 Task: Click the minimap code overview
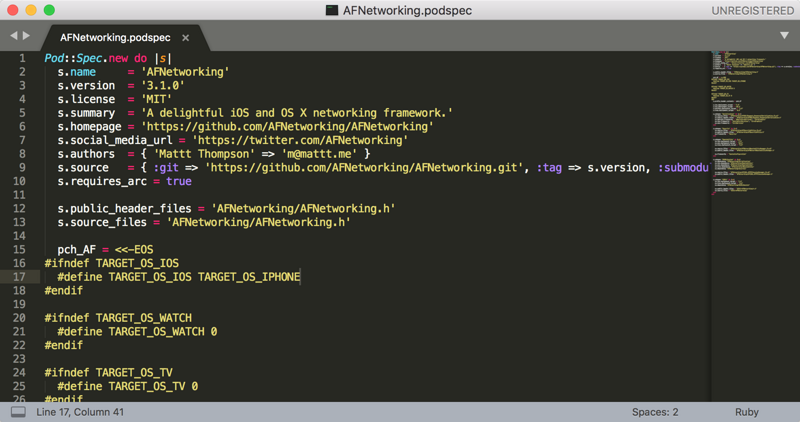(x=755, y=122)
